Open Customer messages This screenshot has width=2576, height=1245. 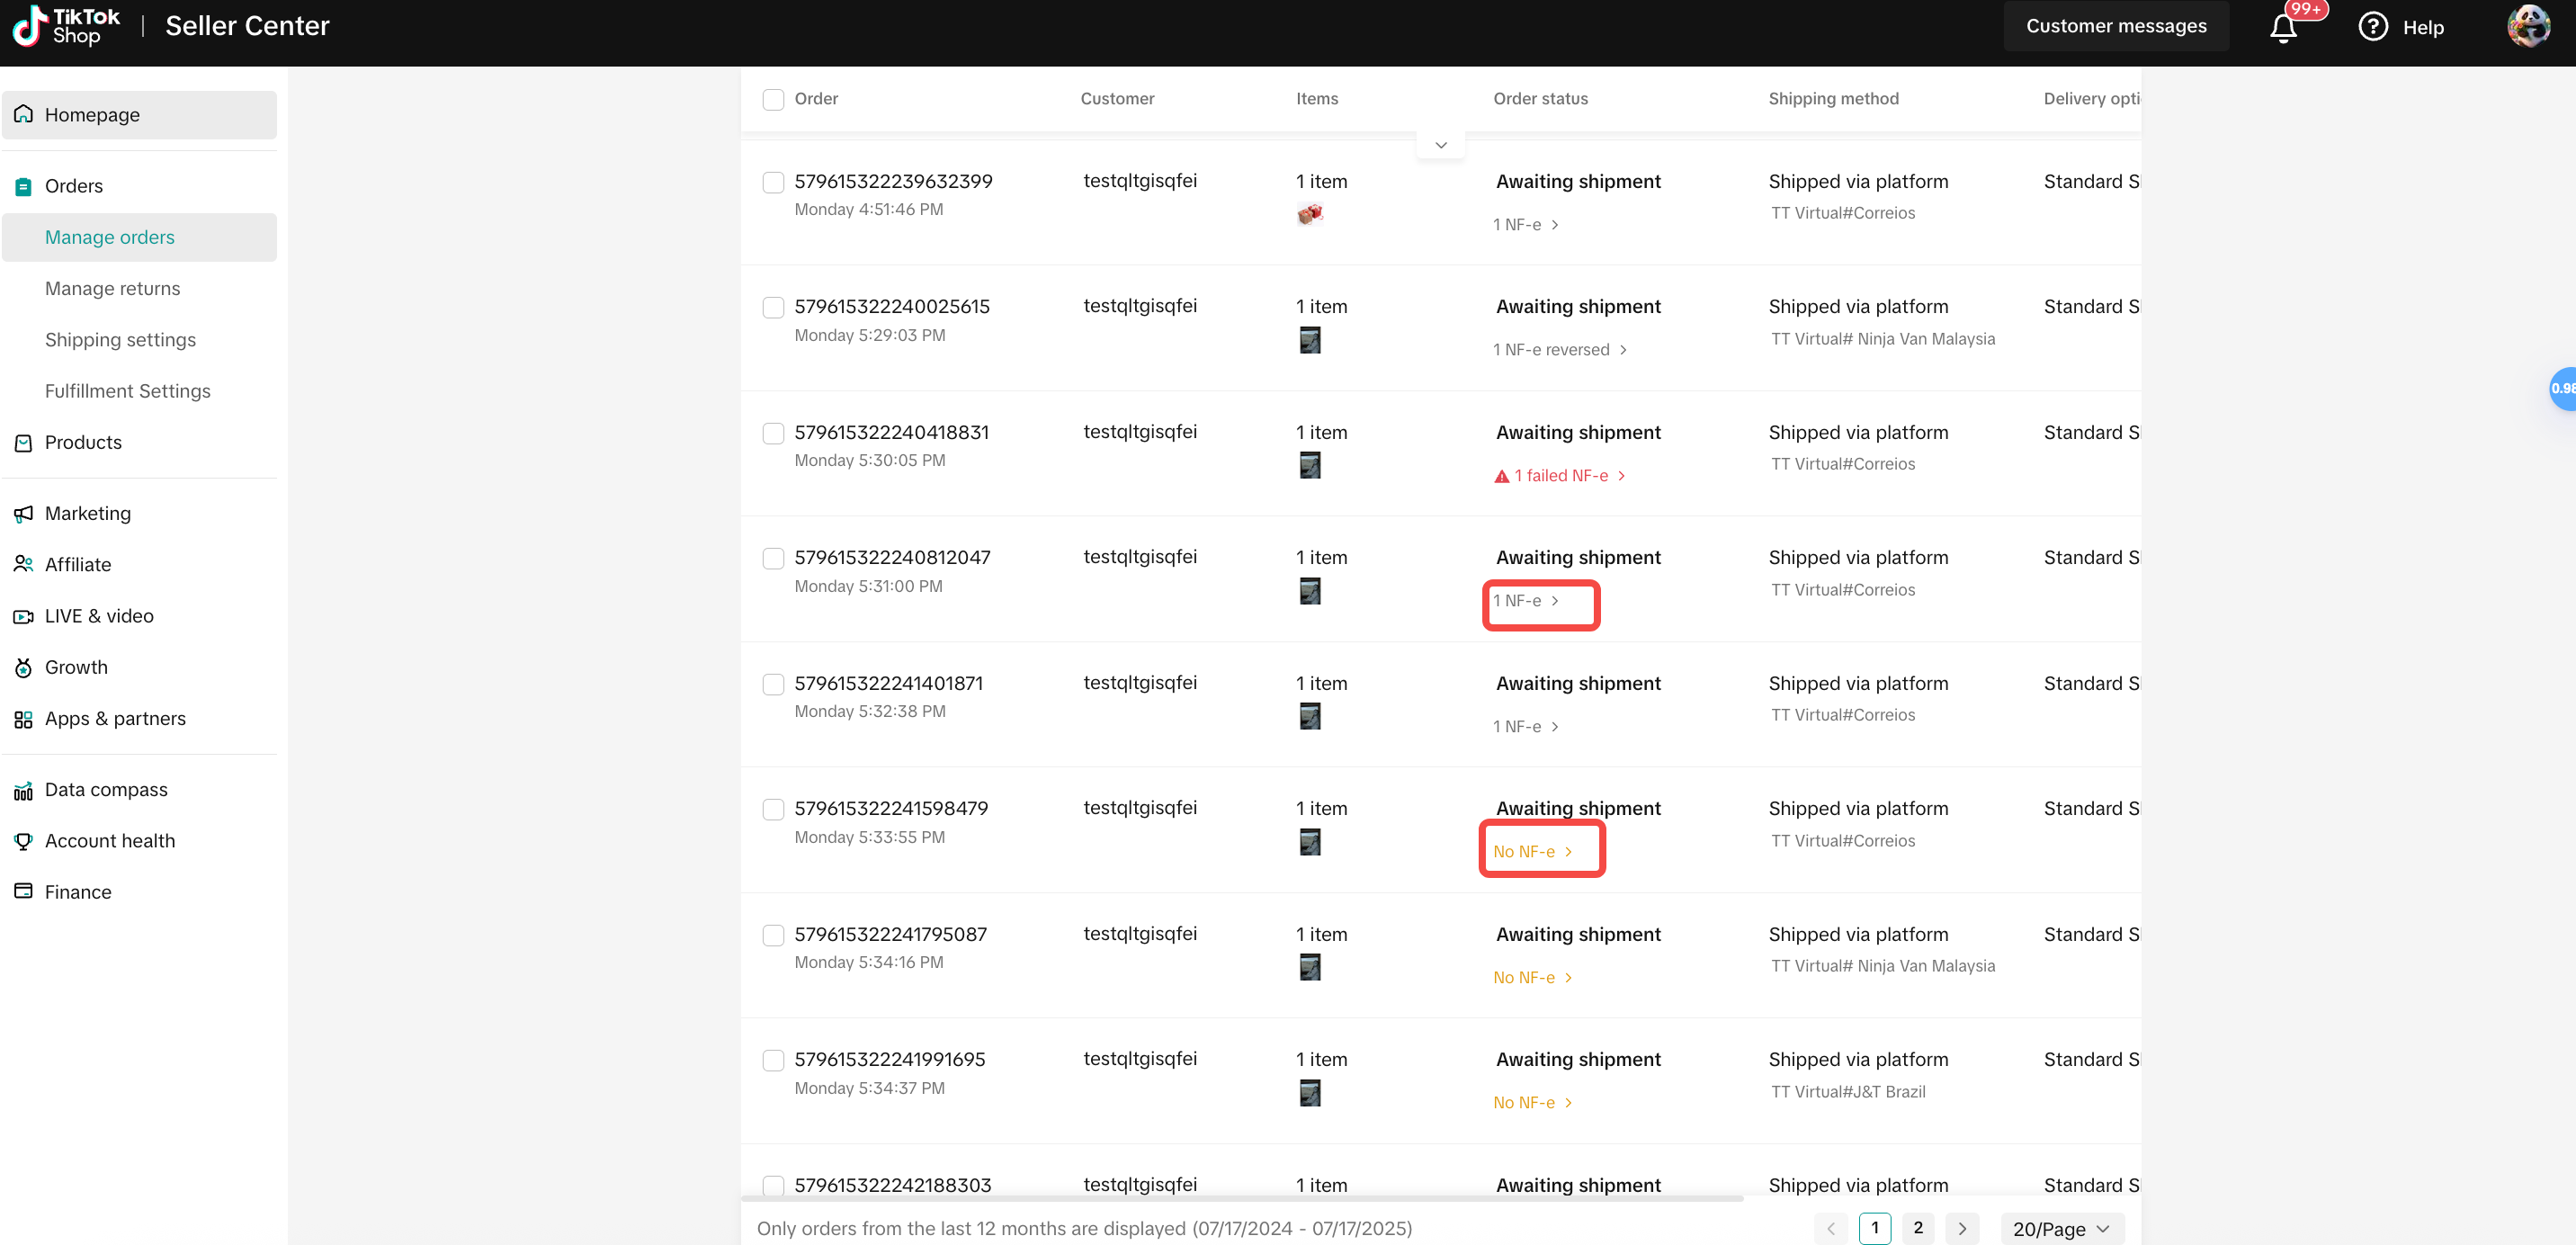coord(2116,26)
